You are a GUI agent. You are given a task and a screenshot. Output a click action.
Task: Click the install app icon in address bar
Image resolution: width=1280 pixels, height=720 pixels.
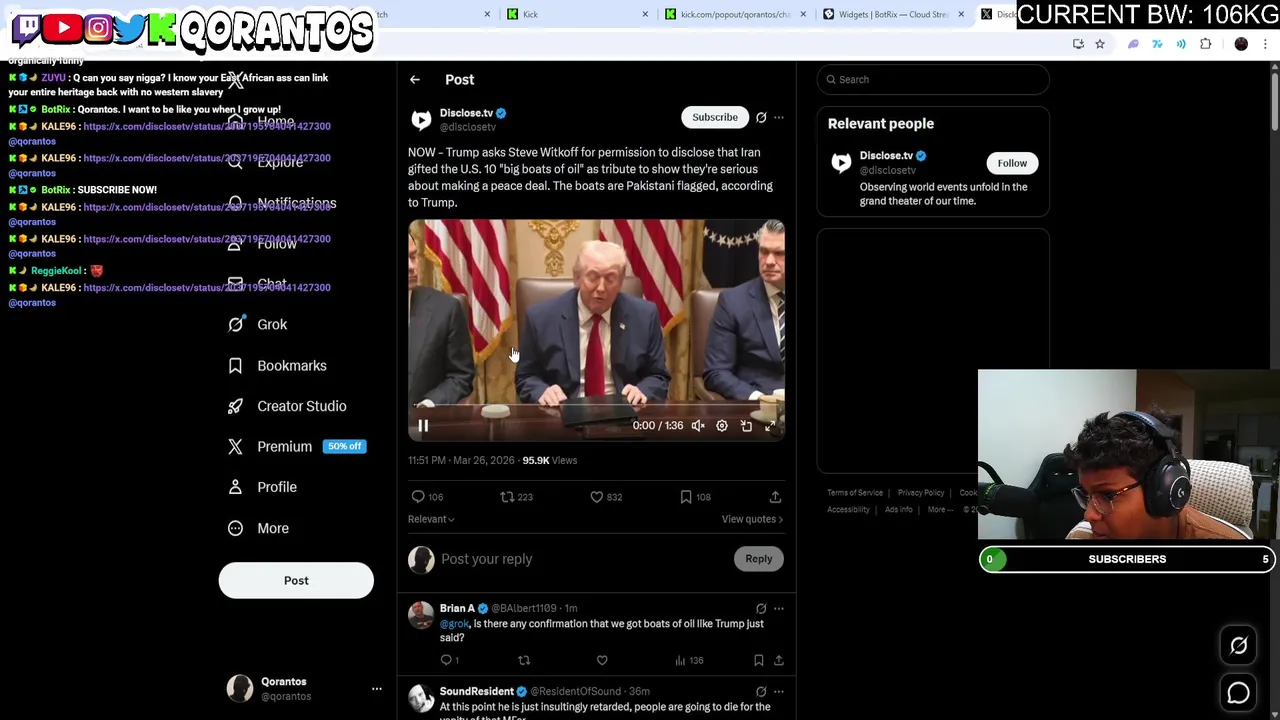click(x=1078, y=44)
